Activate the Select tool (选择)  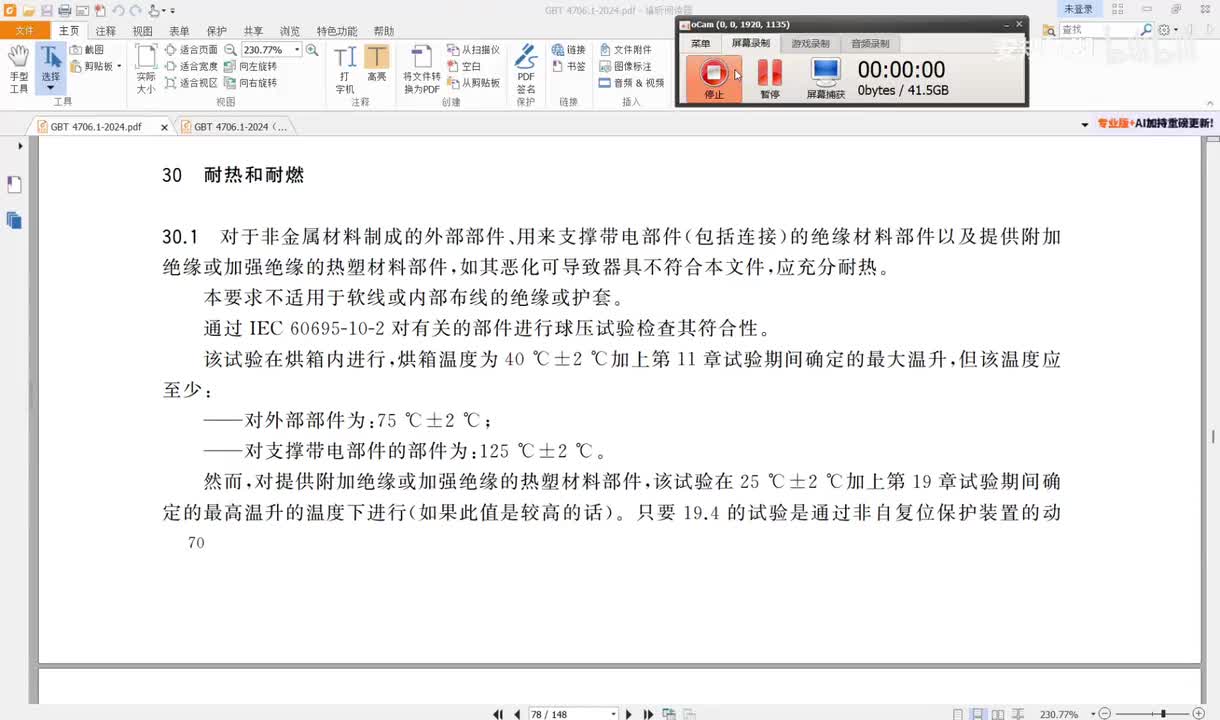point(50,69)
